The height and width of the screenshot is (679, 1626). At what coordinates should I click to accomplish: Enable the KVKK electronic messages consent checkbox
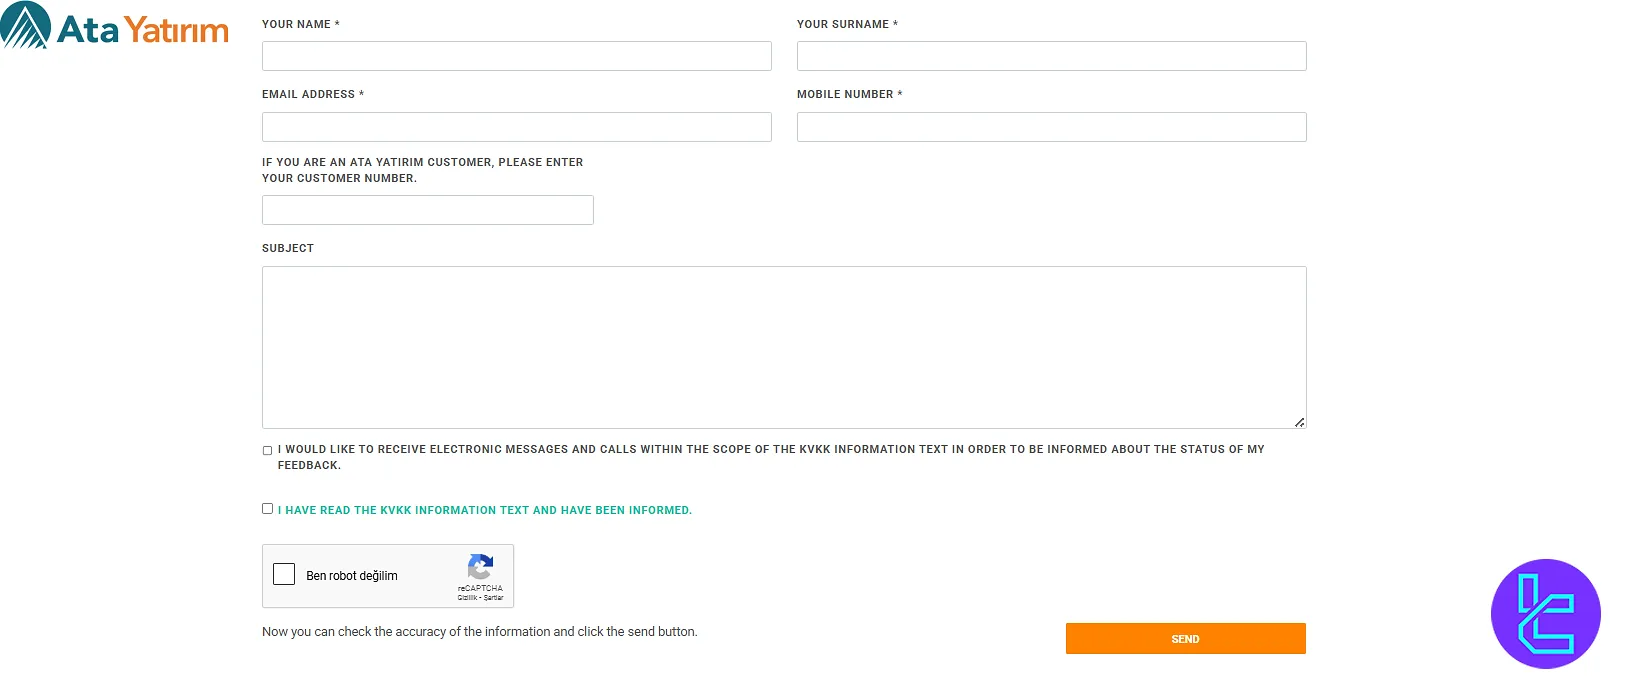point(266,450)
